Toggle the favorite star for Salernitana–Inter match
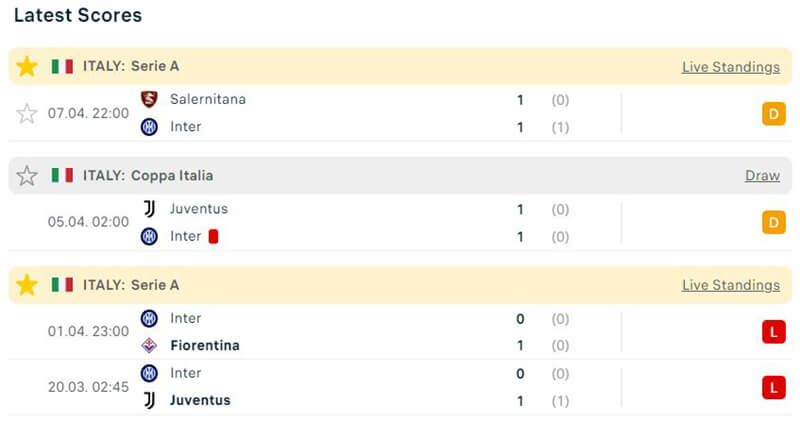 [x=27, y=113]
